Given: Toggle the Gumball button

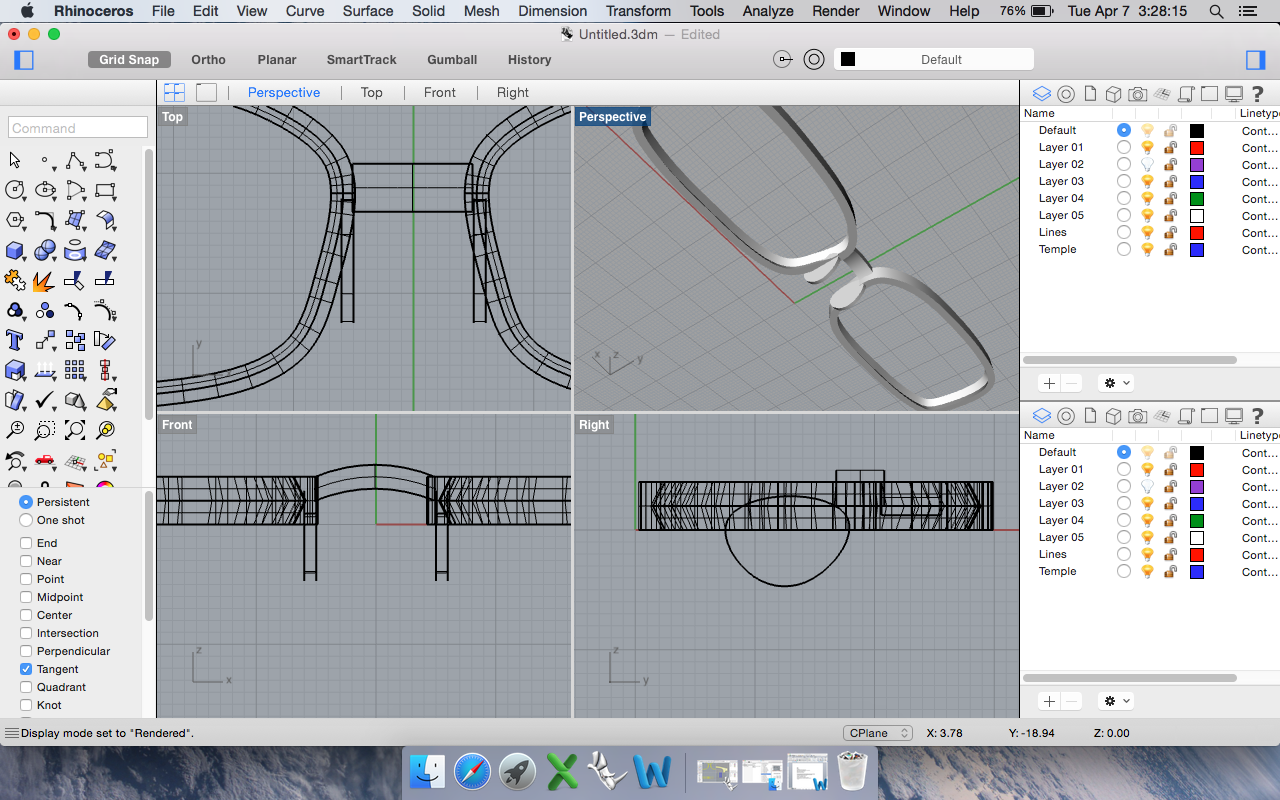Looking at the screenshot, I should (452, 59).
